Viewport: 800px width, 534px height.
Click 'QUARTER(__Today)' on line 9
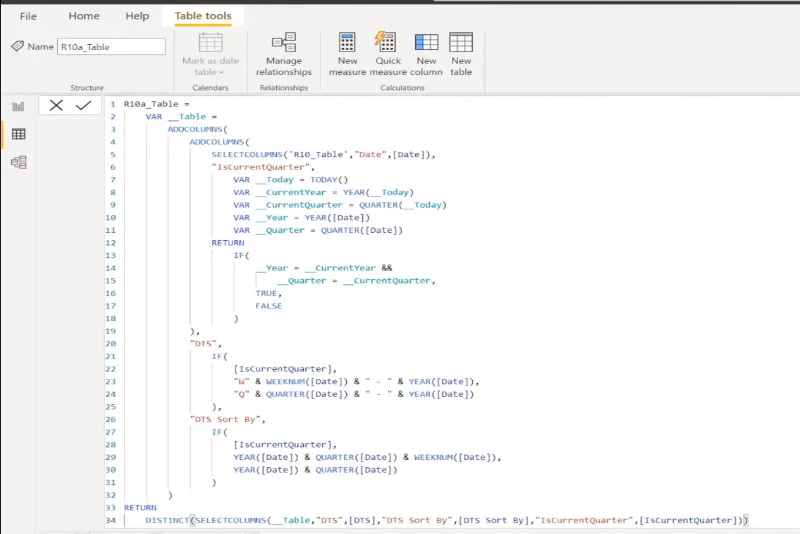click(403, 205)
